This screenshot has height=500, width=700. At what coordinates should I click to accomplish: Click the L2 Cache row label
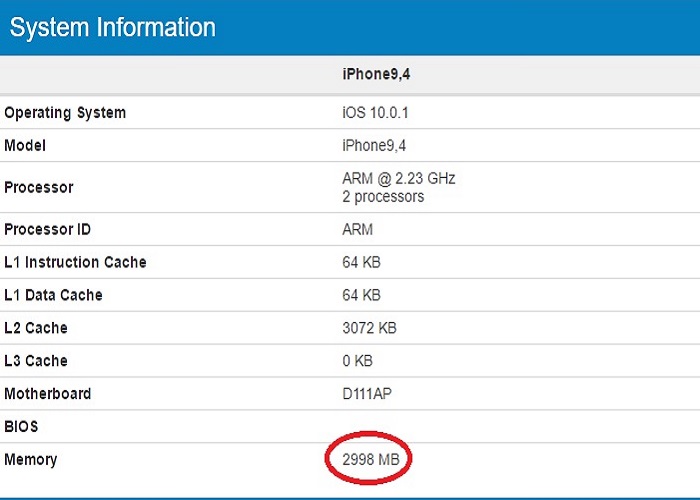click(37, 328)
